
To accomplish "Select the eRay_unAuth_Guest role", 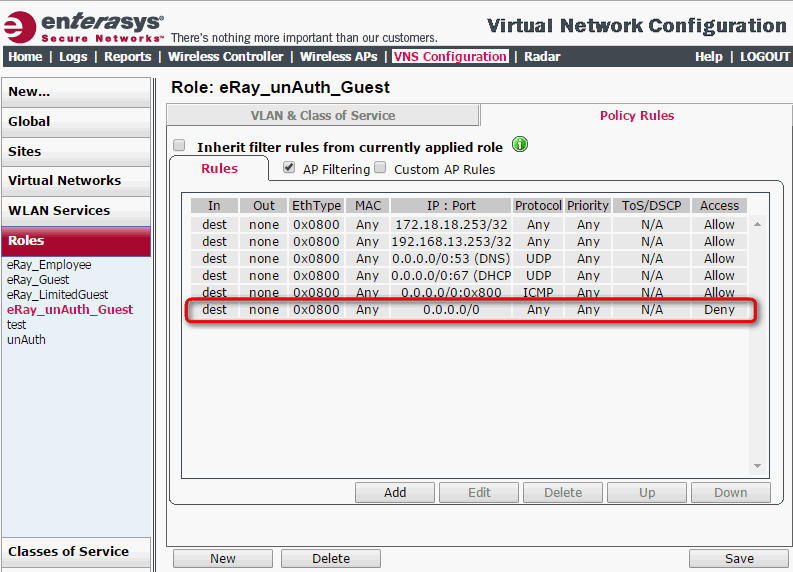I will 70,310.
